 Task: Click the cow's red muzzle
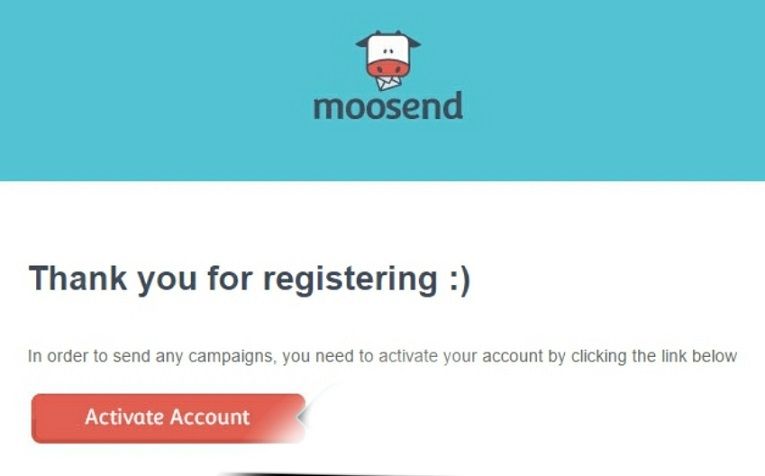388,68
